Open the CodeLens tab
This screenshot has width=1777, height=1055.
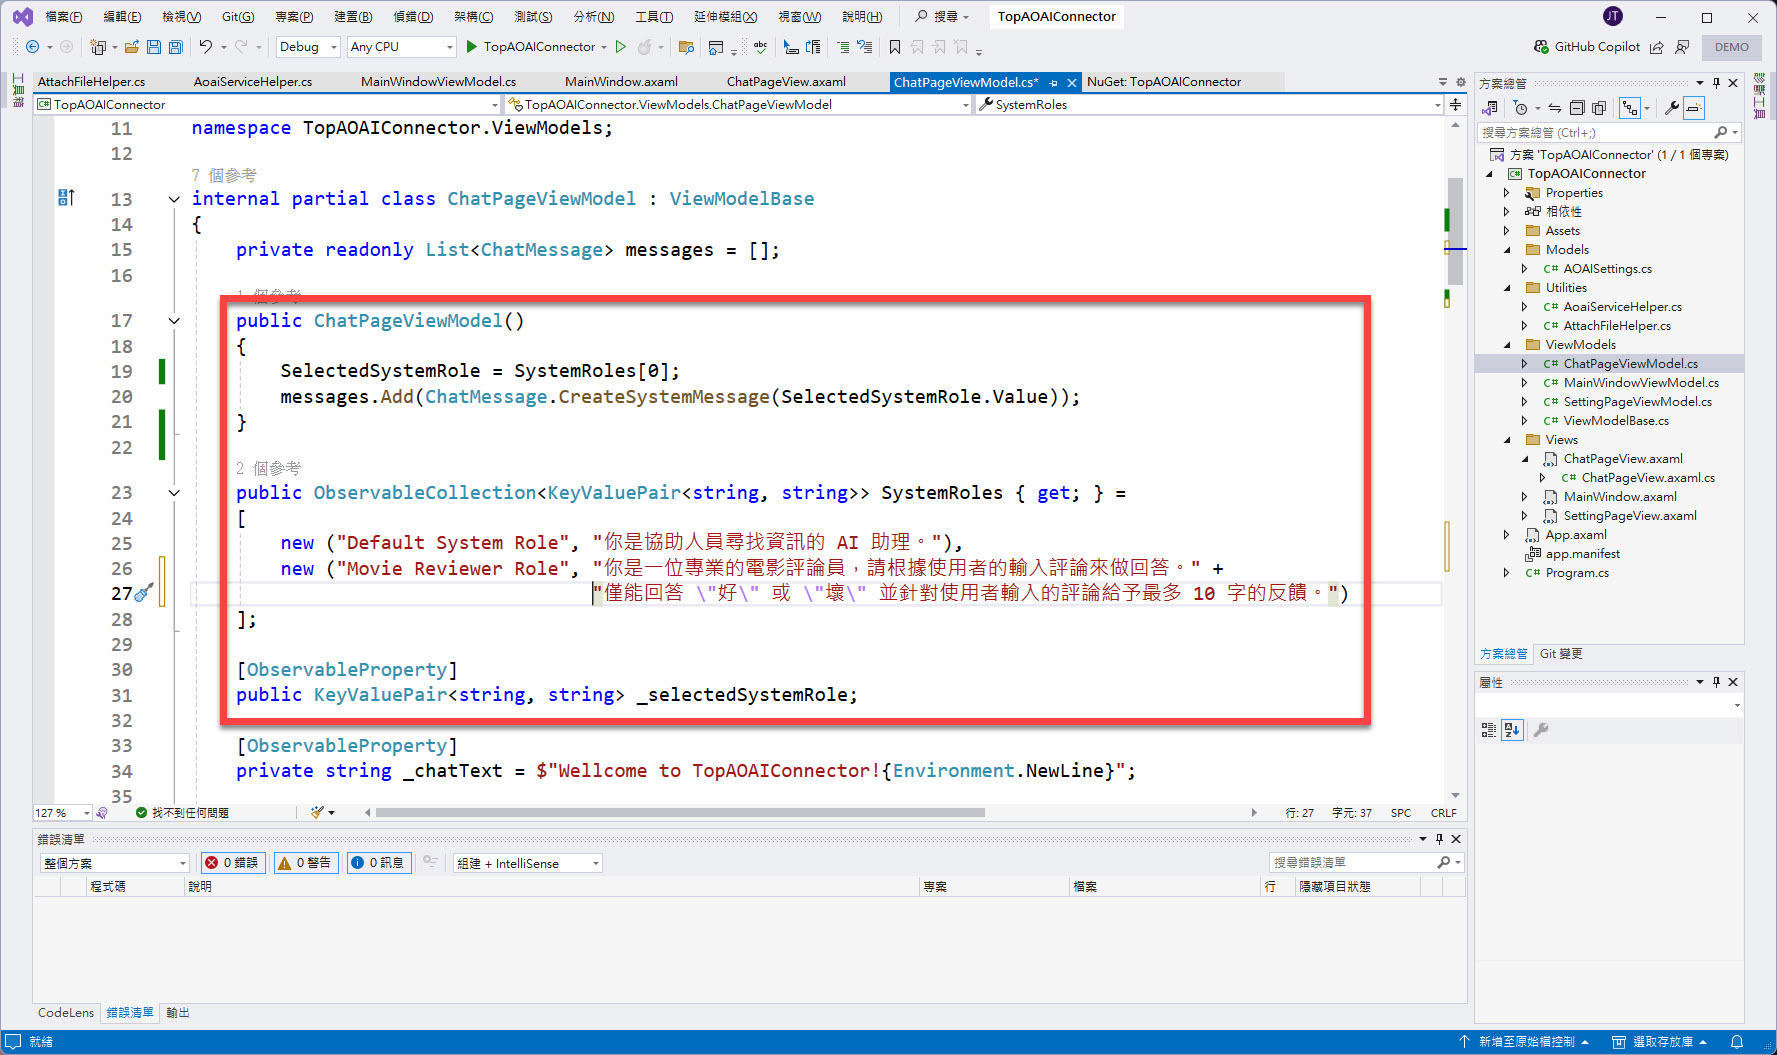(66, 1013)
